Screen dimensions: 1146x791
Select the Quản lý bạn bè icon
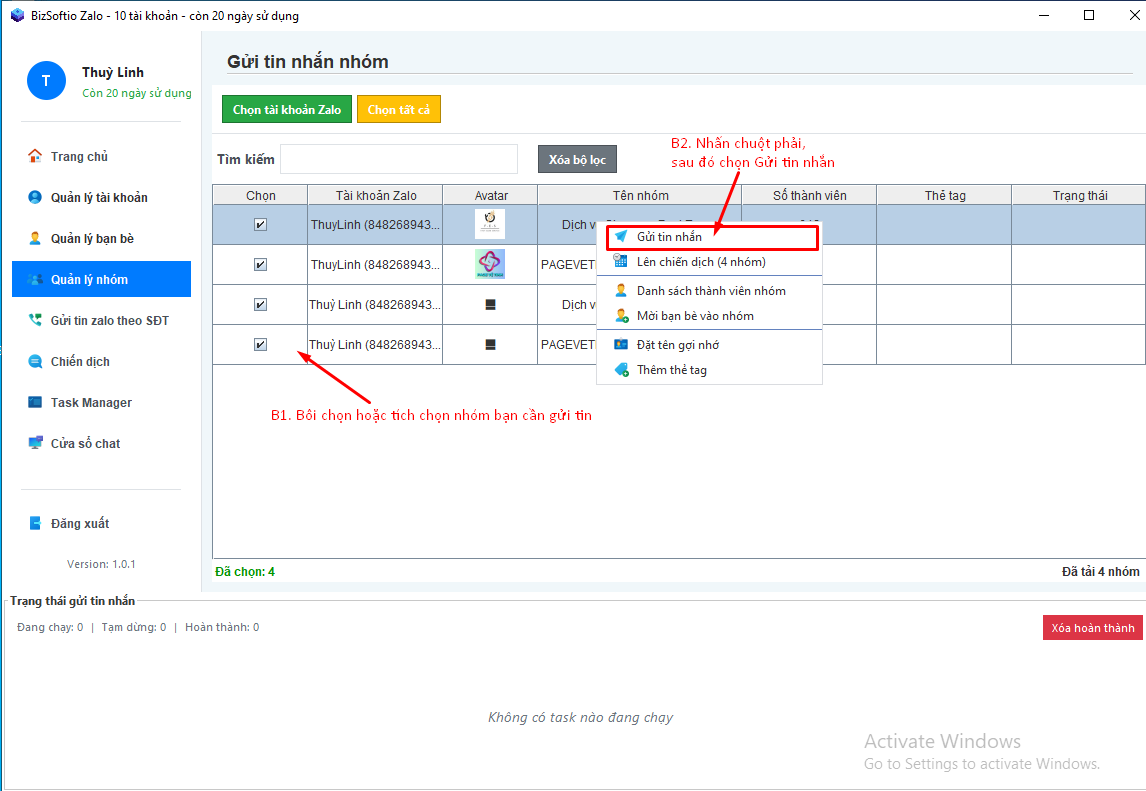pos(35,238)
